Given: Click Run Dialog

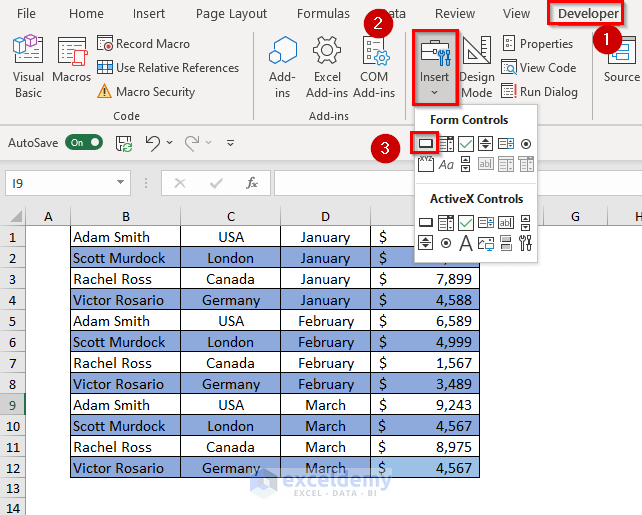Looking at the screenshot, I should coord(540,91).
